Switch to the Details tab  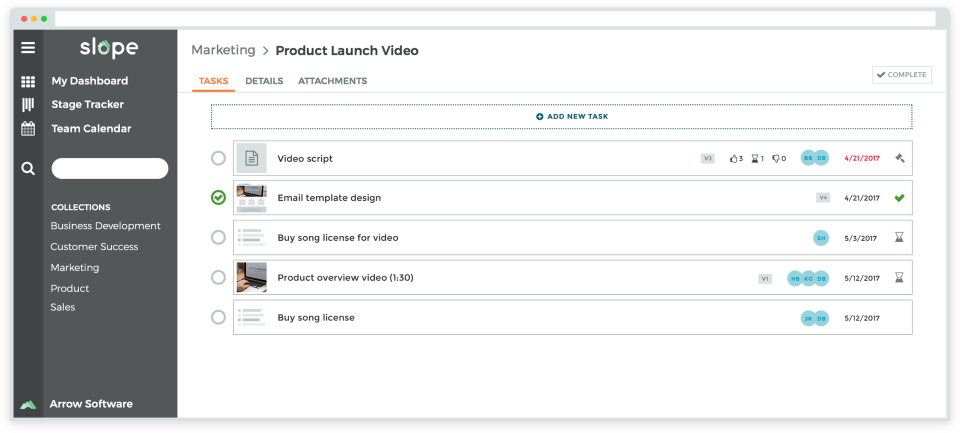tap(264, 81)
